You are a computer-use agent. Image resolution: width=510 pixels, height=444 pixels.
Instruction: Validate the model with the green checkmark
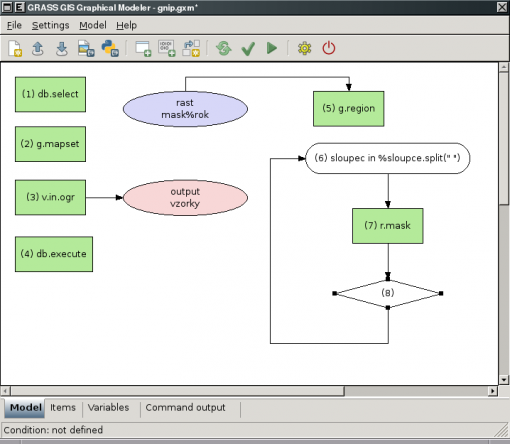[248, 49]
